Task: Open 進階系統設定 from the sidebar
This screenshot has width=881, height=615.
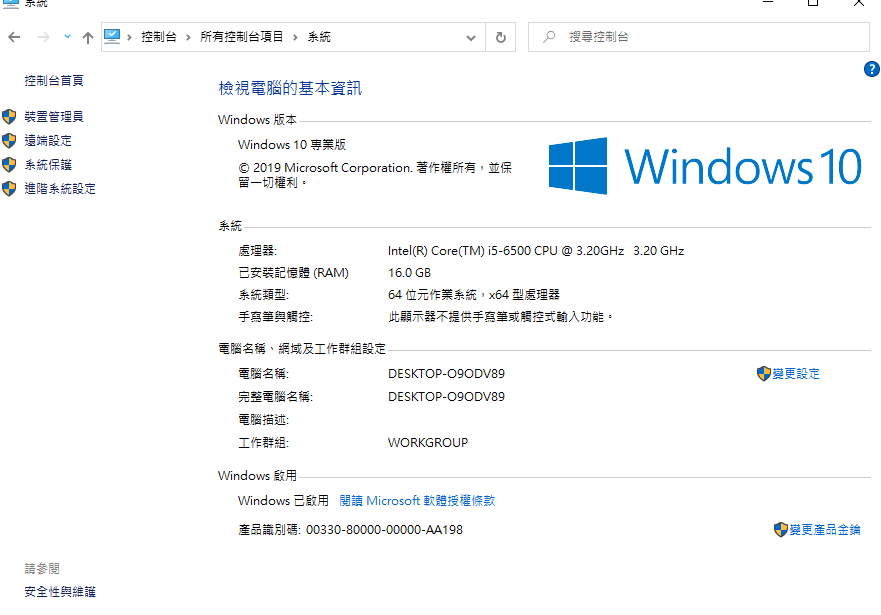Action: tap(60, 189)
